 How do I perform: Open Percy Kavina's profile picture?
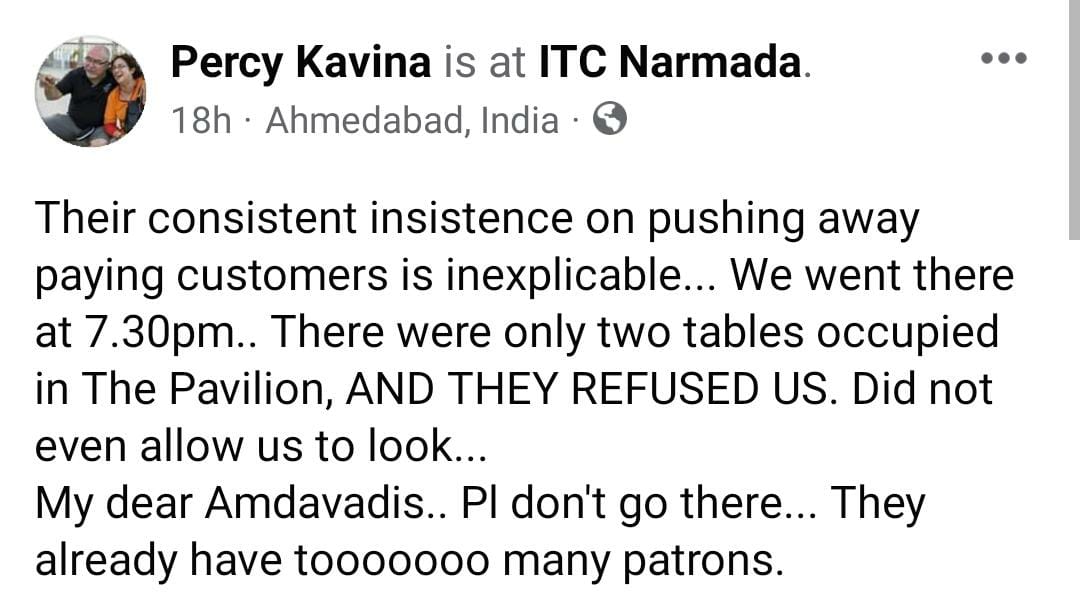point(90,92)
